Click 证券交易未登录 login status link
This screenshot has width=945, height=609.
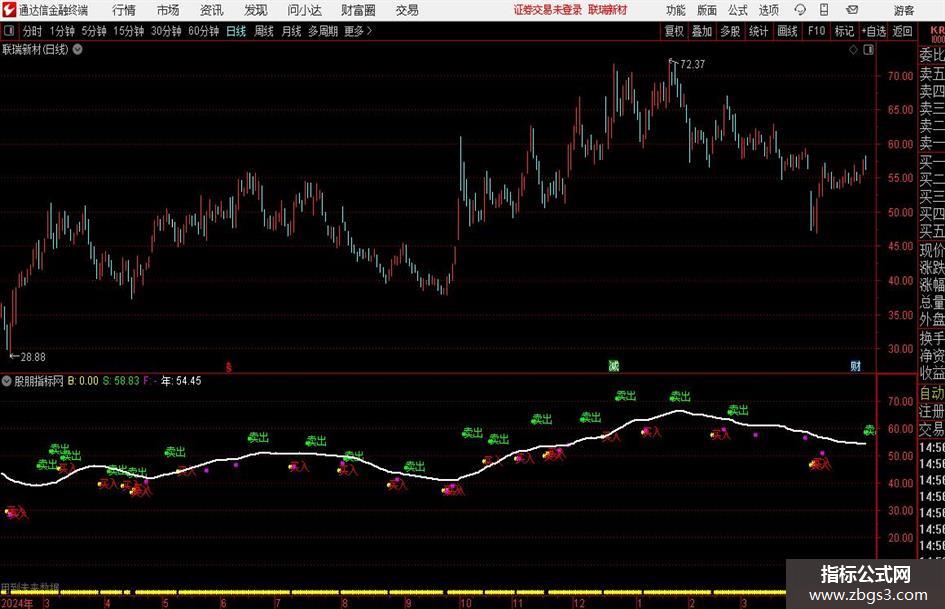click(x=548, y=10)
